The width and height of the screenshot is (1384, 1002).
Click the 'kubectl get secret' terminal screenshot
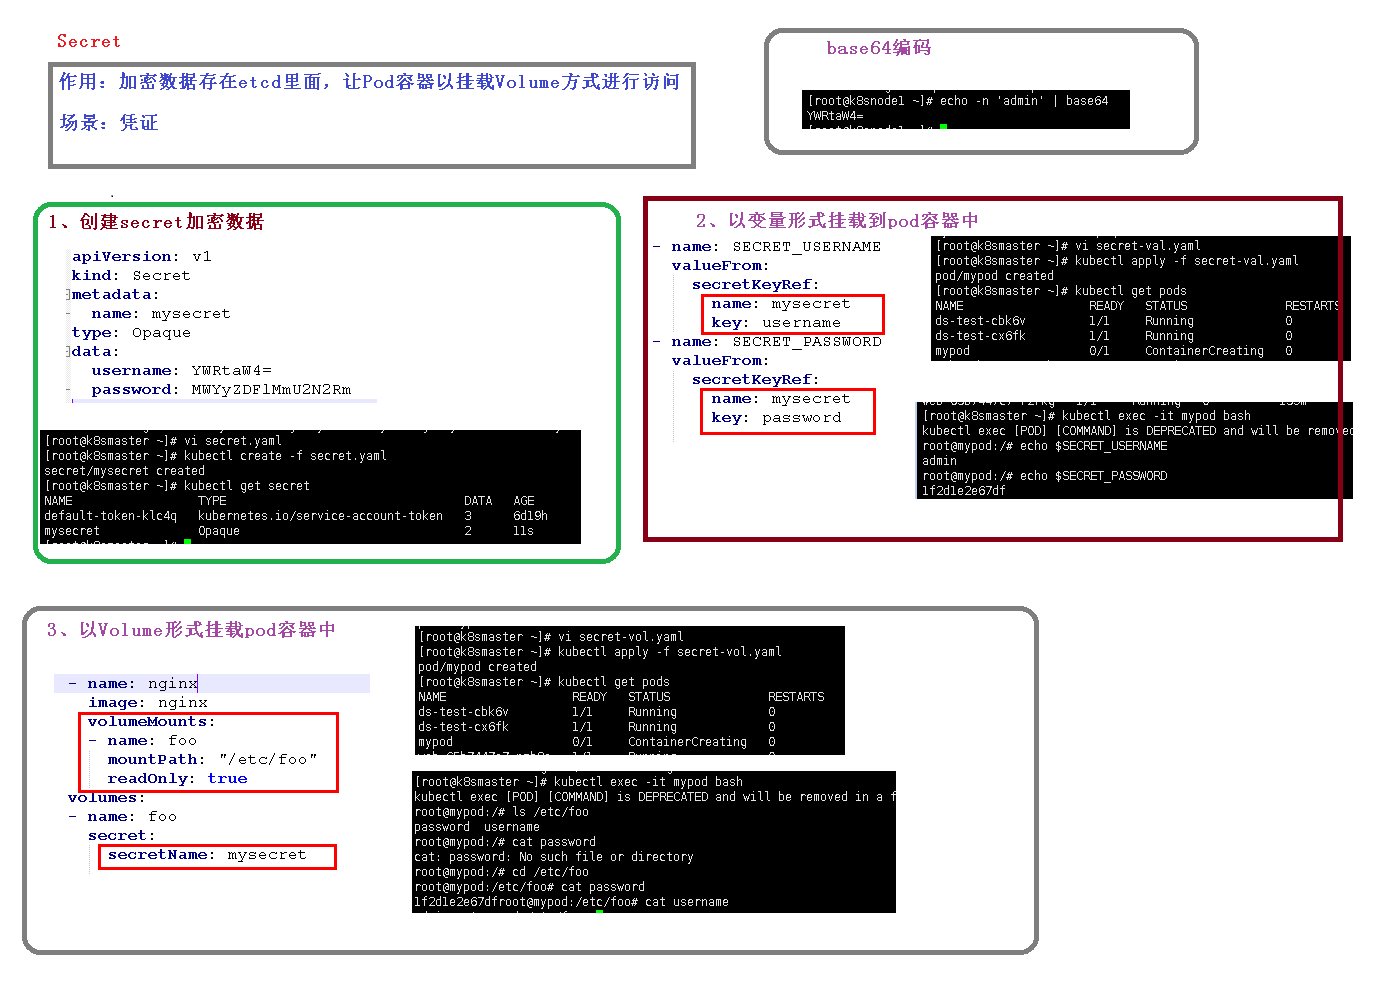click(x=310, y=487)
